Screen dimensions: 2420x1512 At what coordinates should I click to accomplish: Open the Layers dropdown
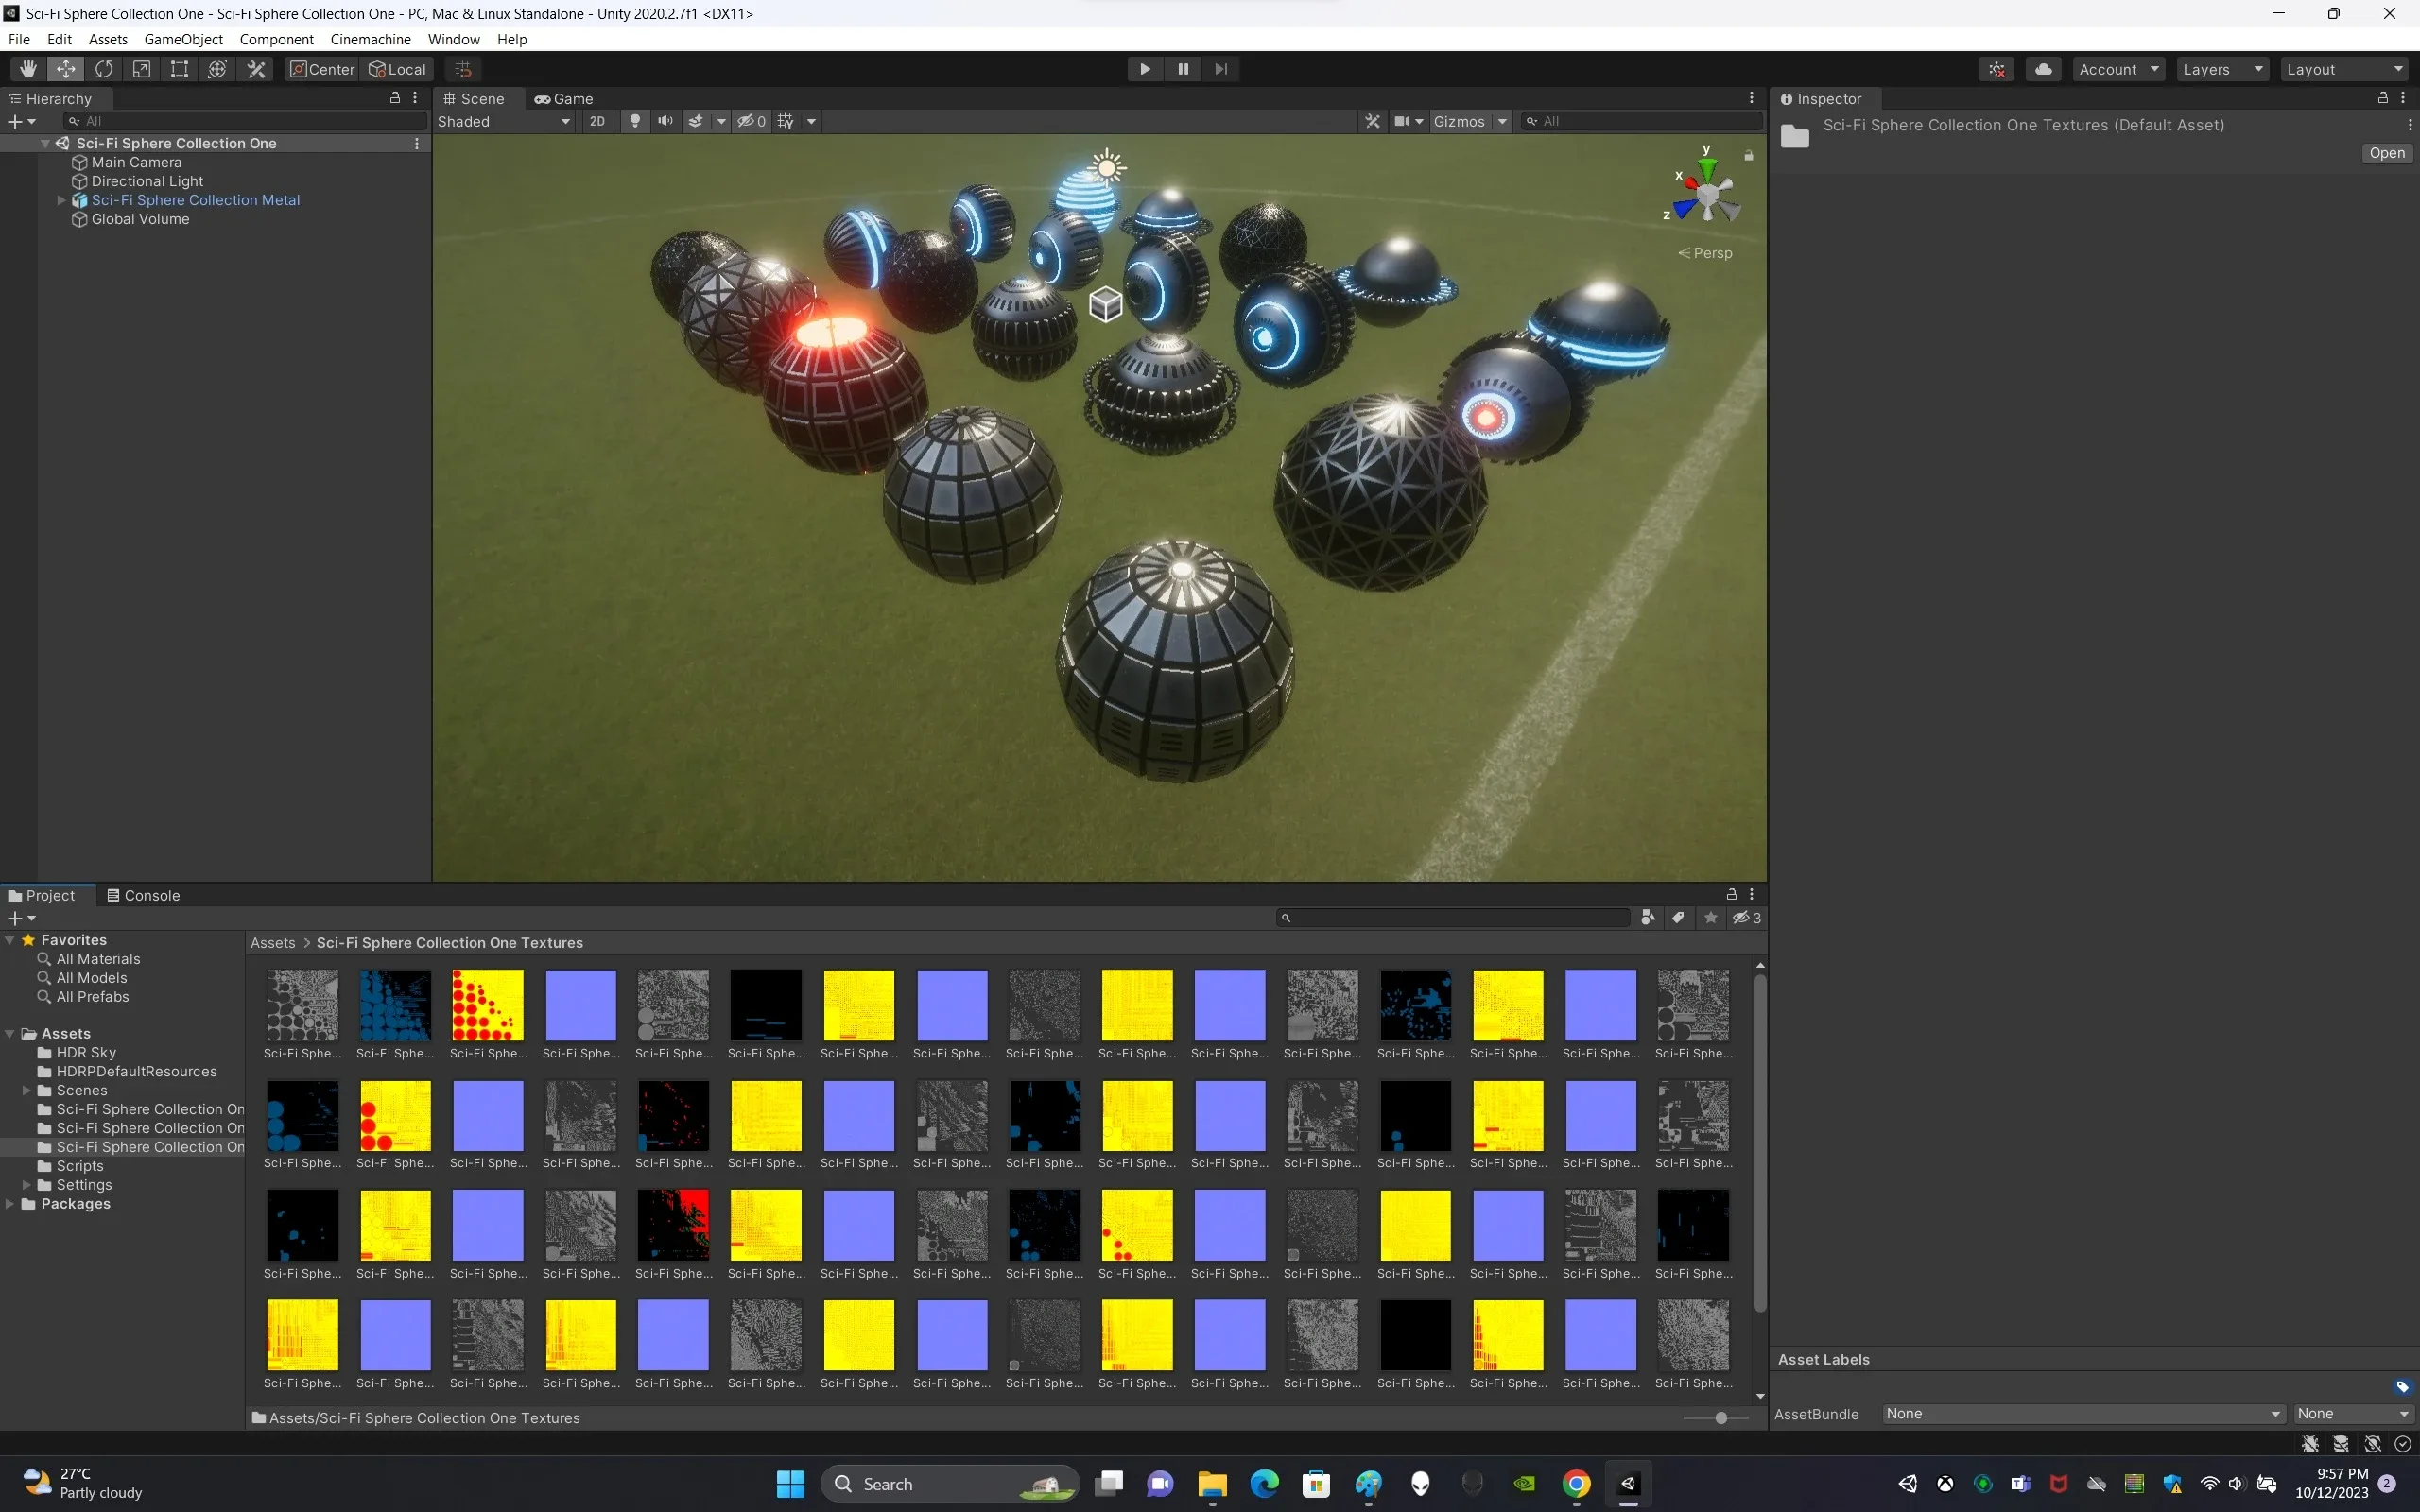2222,69
